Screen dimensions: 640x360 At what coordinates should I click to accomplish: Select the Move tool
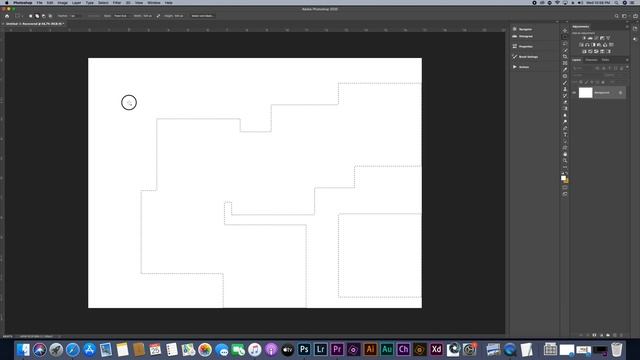(x=565, y=31)
